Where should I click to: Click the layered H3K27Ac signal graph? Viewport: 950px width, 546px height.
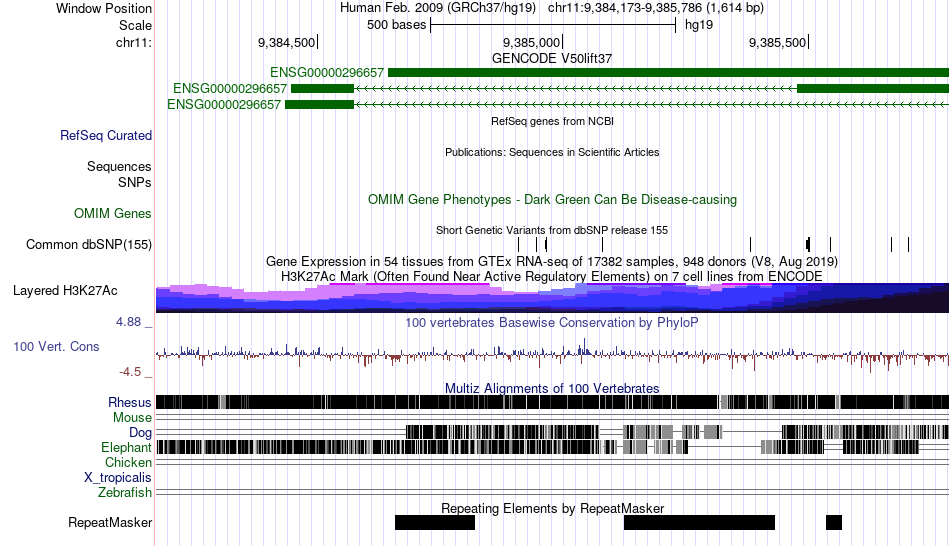[552, 298]
